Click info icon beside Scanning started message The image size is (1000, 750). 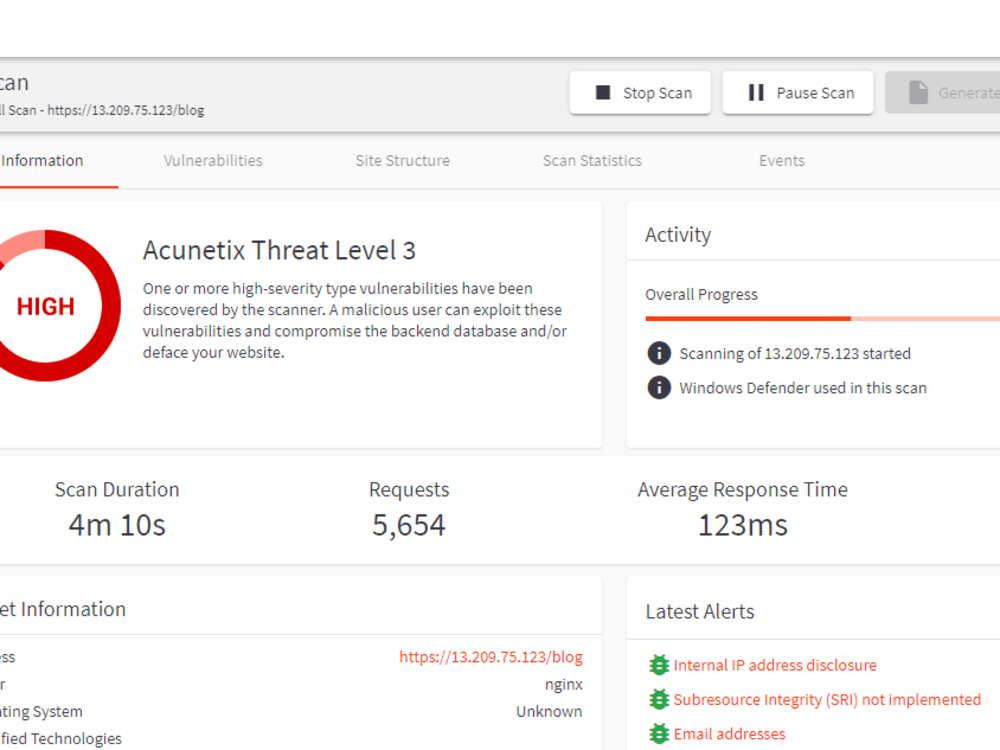pyautogui.click(x=659, y=353)
